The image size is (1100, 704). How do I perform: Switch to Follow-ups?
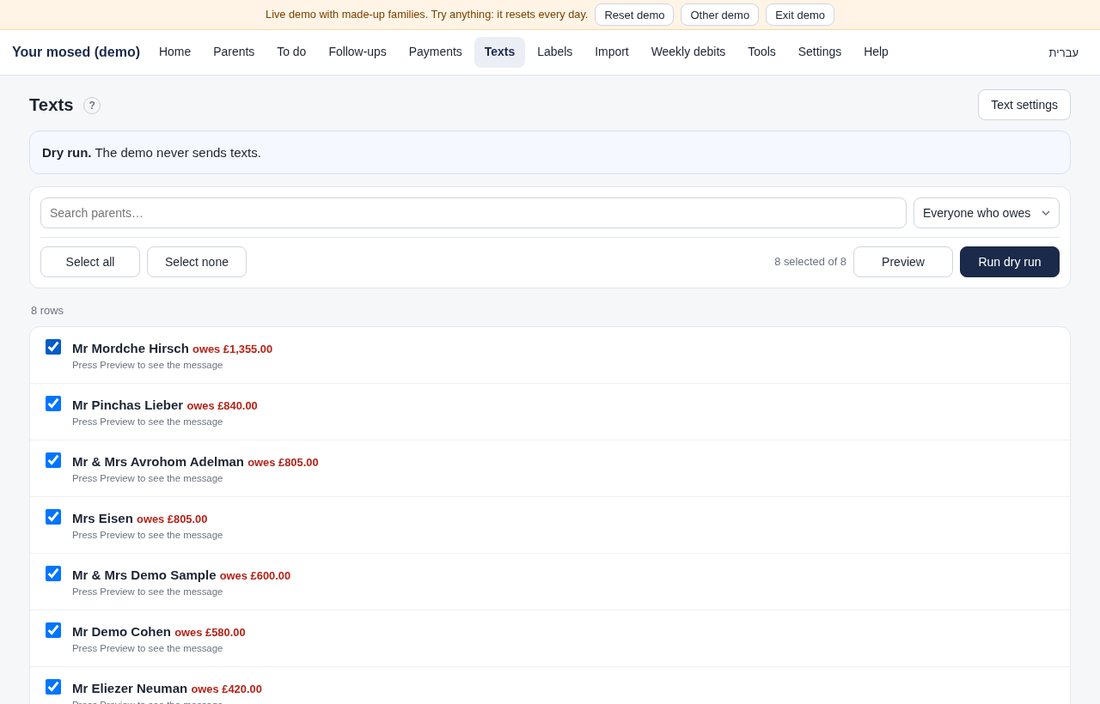tap(357, 52)
